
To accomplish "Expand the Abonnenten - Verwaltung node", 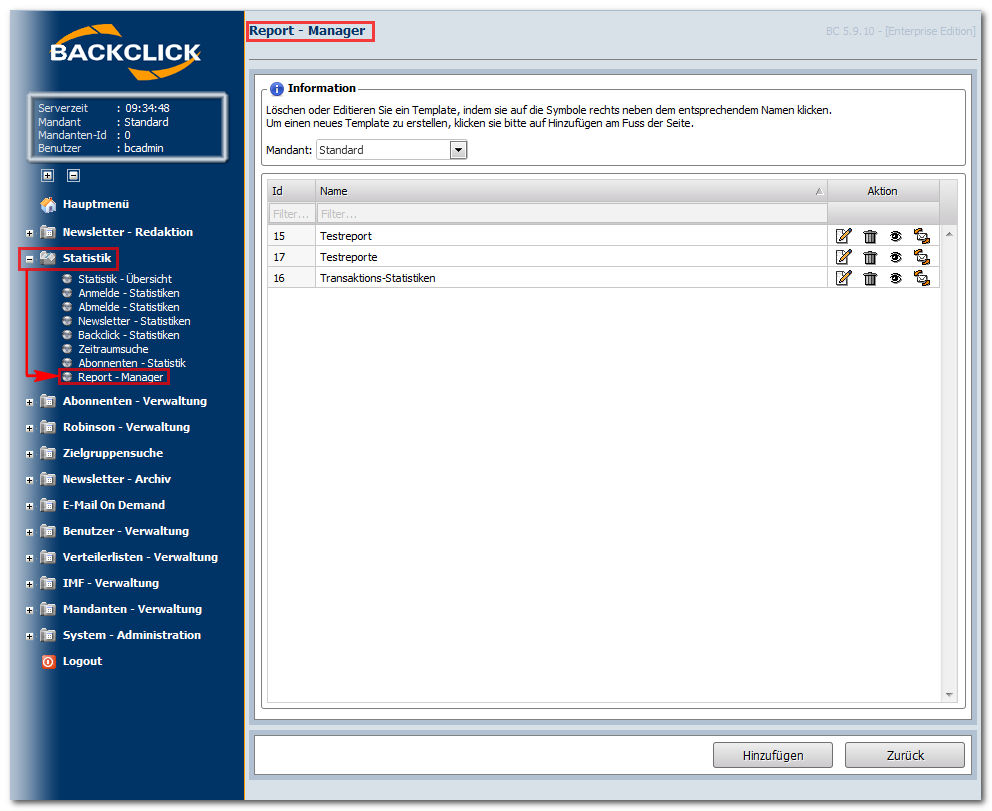I will pos(29,402).
